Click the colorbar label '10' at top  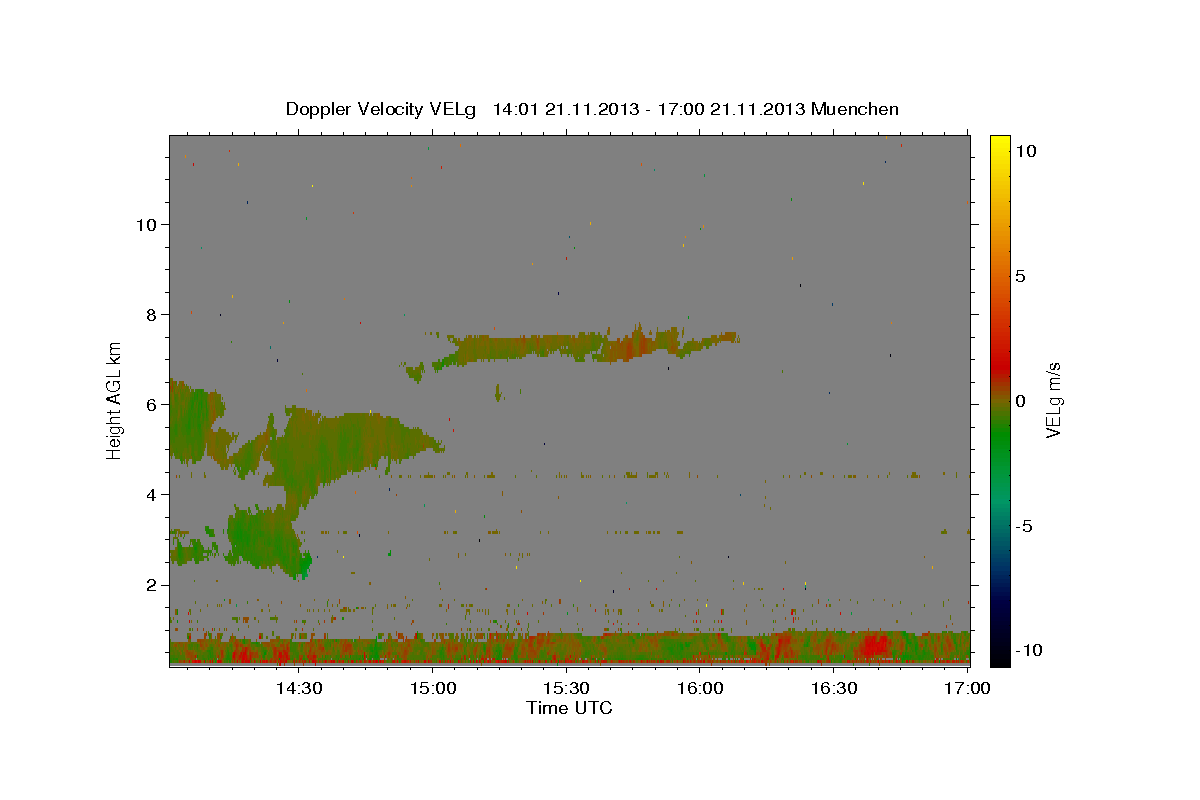tap(1025, 151)
